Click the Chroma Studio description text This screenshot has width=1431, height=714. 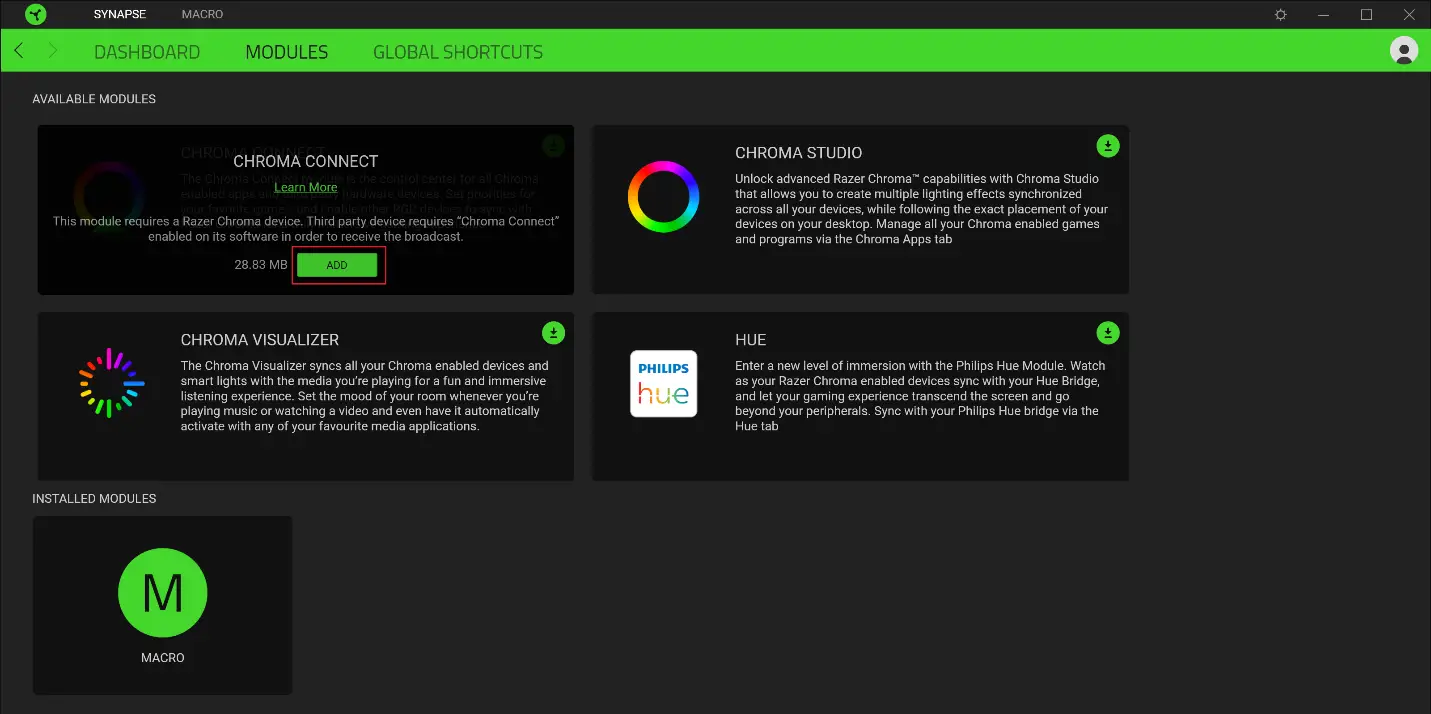click(x=921, y=209)
